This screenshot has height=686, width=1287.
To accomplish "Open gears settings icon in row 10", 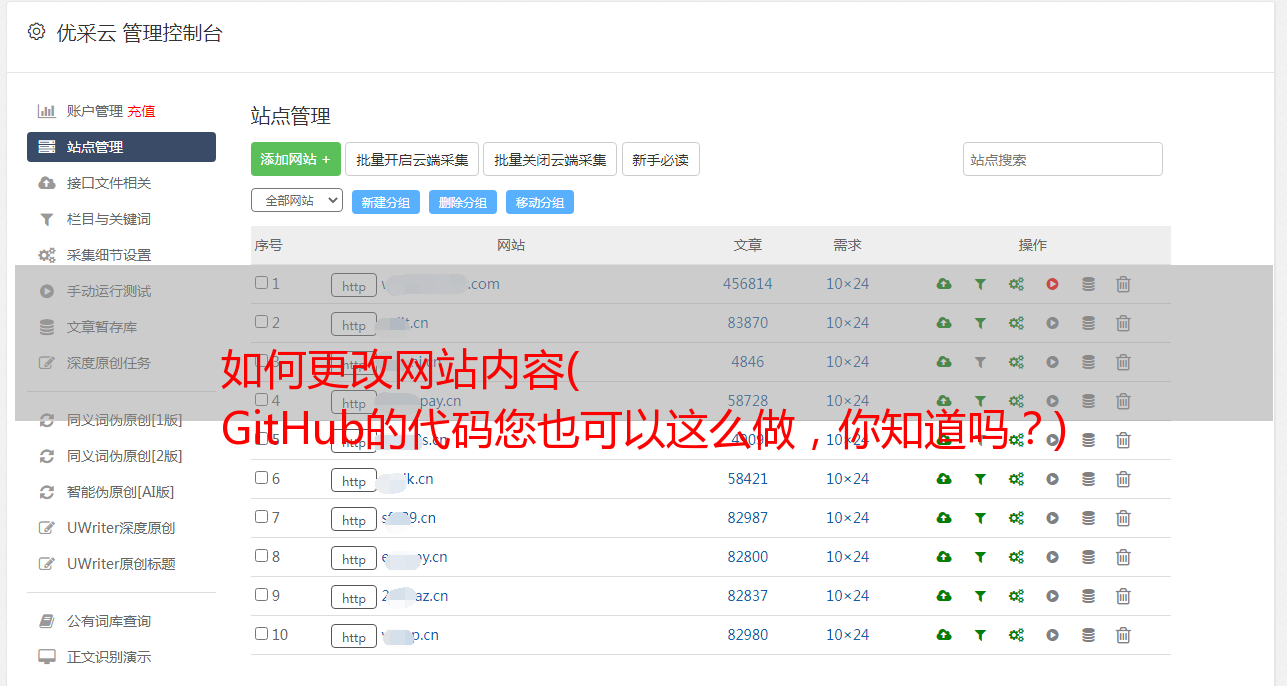I will (x=1016, y=635).
